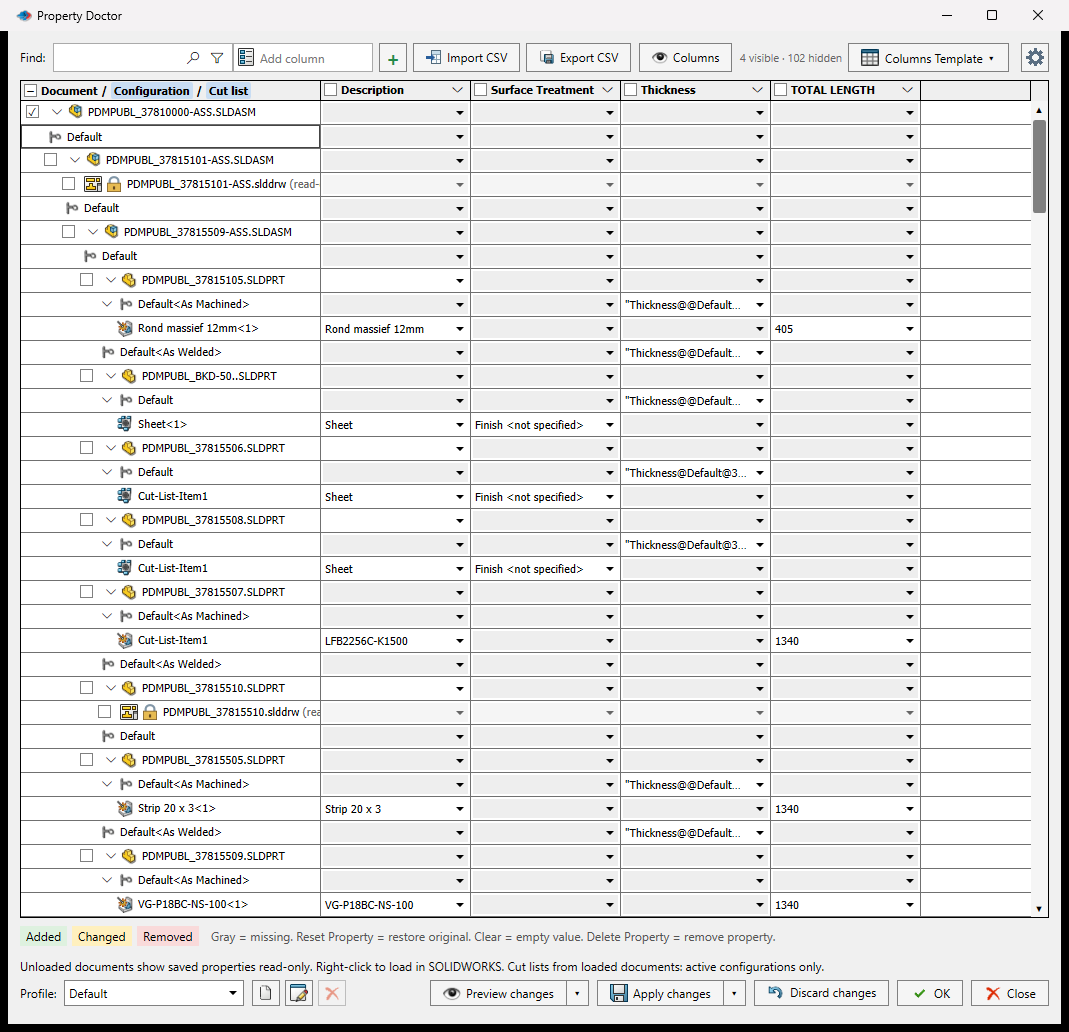Viewport: 1069px width, 1032px height.
Task: Collapse the PDMPUBL_37810000-ASS.SLDASM tree node
Action: pos(57,112)
